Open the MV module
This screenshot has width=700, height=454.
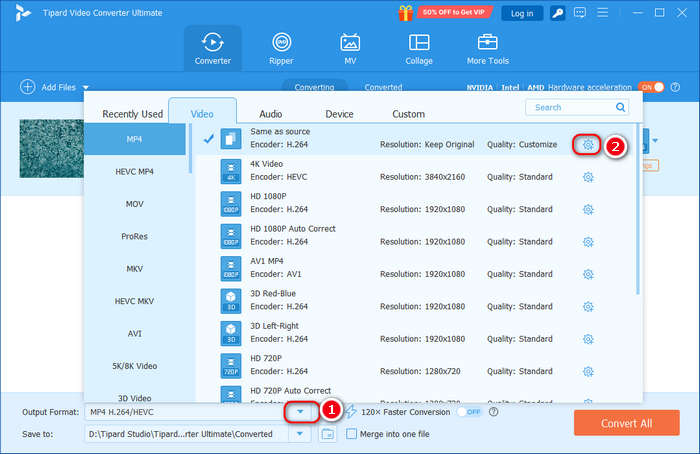[350, 48]
